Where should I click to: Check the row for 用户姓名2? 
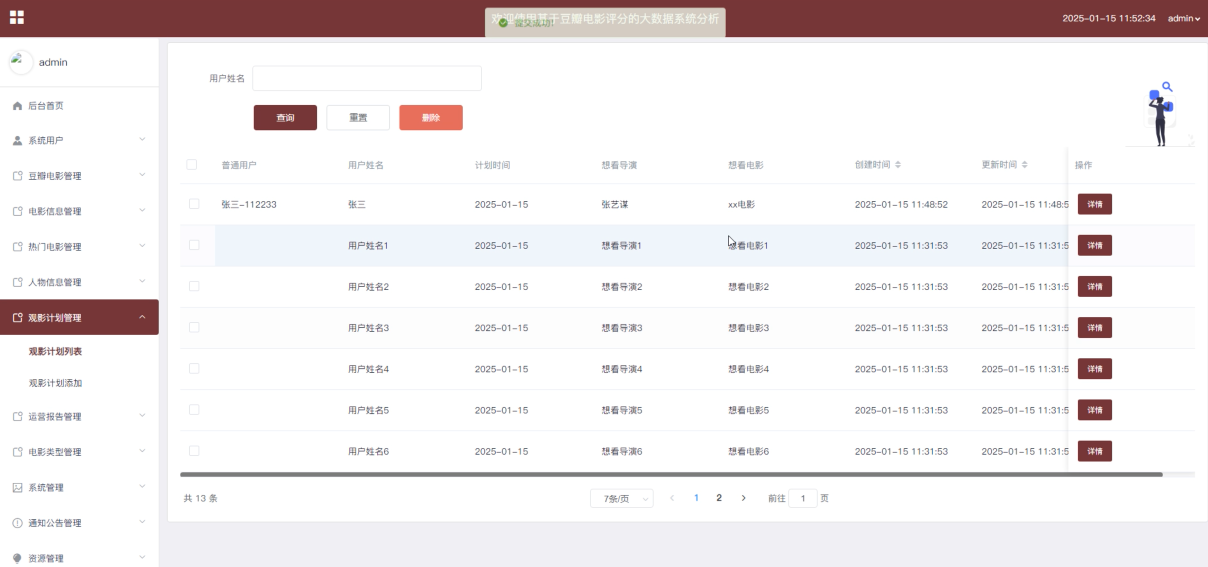tap(194, 286)
